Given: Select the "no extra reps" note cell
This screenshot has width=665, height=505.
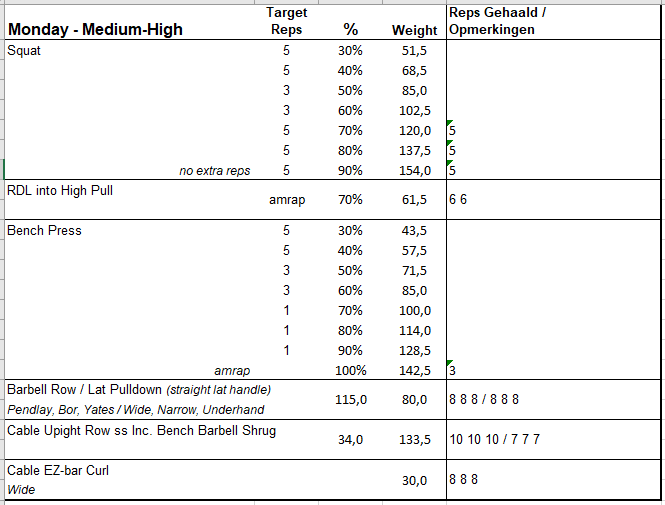Looking at the screenshot, I should point(214,171).
